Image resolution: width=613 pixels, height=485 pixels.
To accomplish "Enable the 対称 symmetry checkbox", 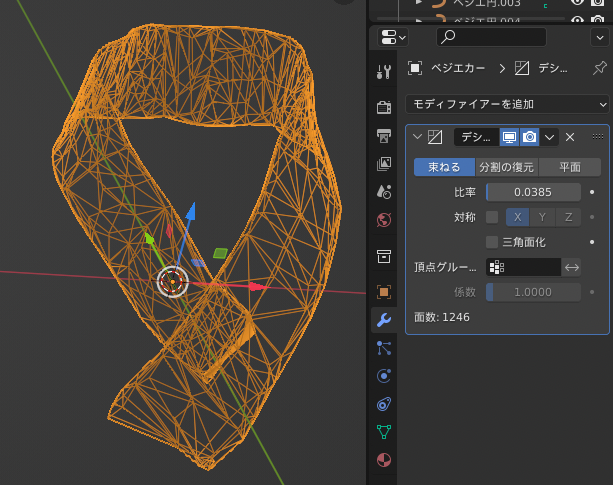I will click(x=492, y=217).
